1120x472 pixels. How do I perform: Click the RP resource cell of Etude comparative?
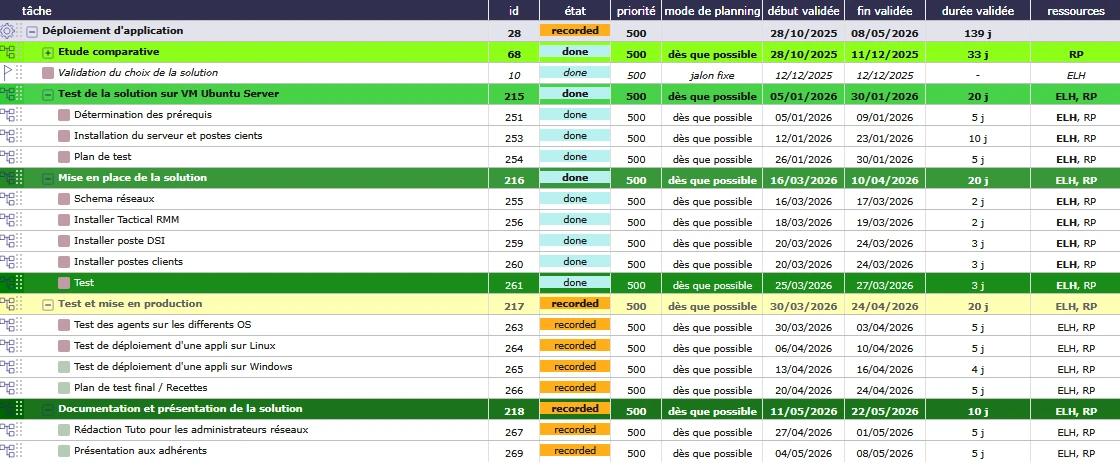click(1076, 54)
